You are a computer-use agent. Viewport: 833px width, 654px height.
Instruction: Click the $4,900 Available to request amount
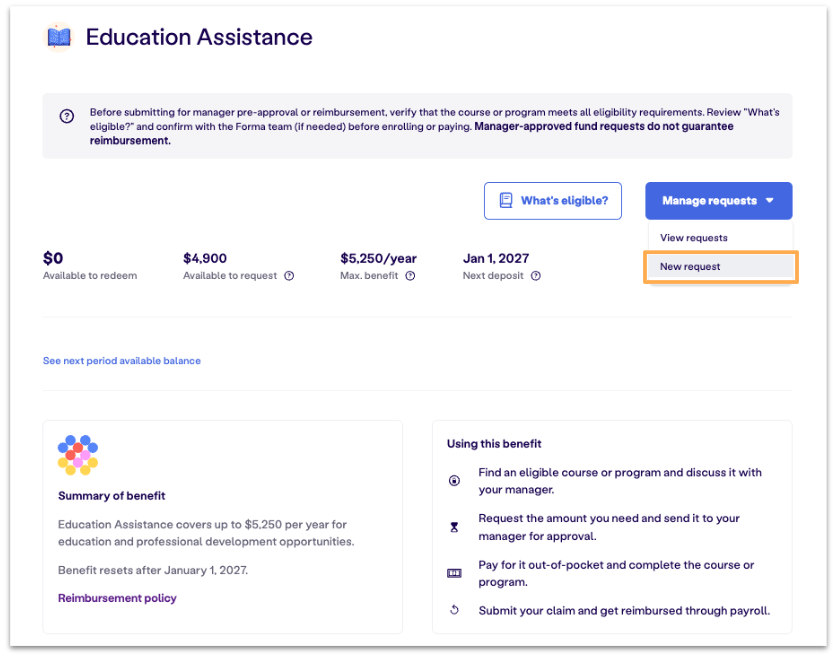[x=205, y=258]
